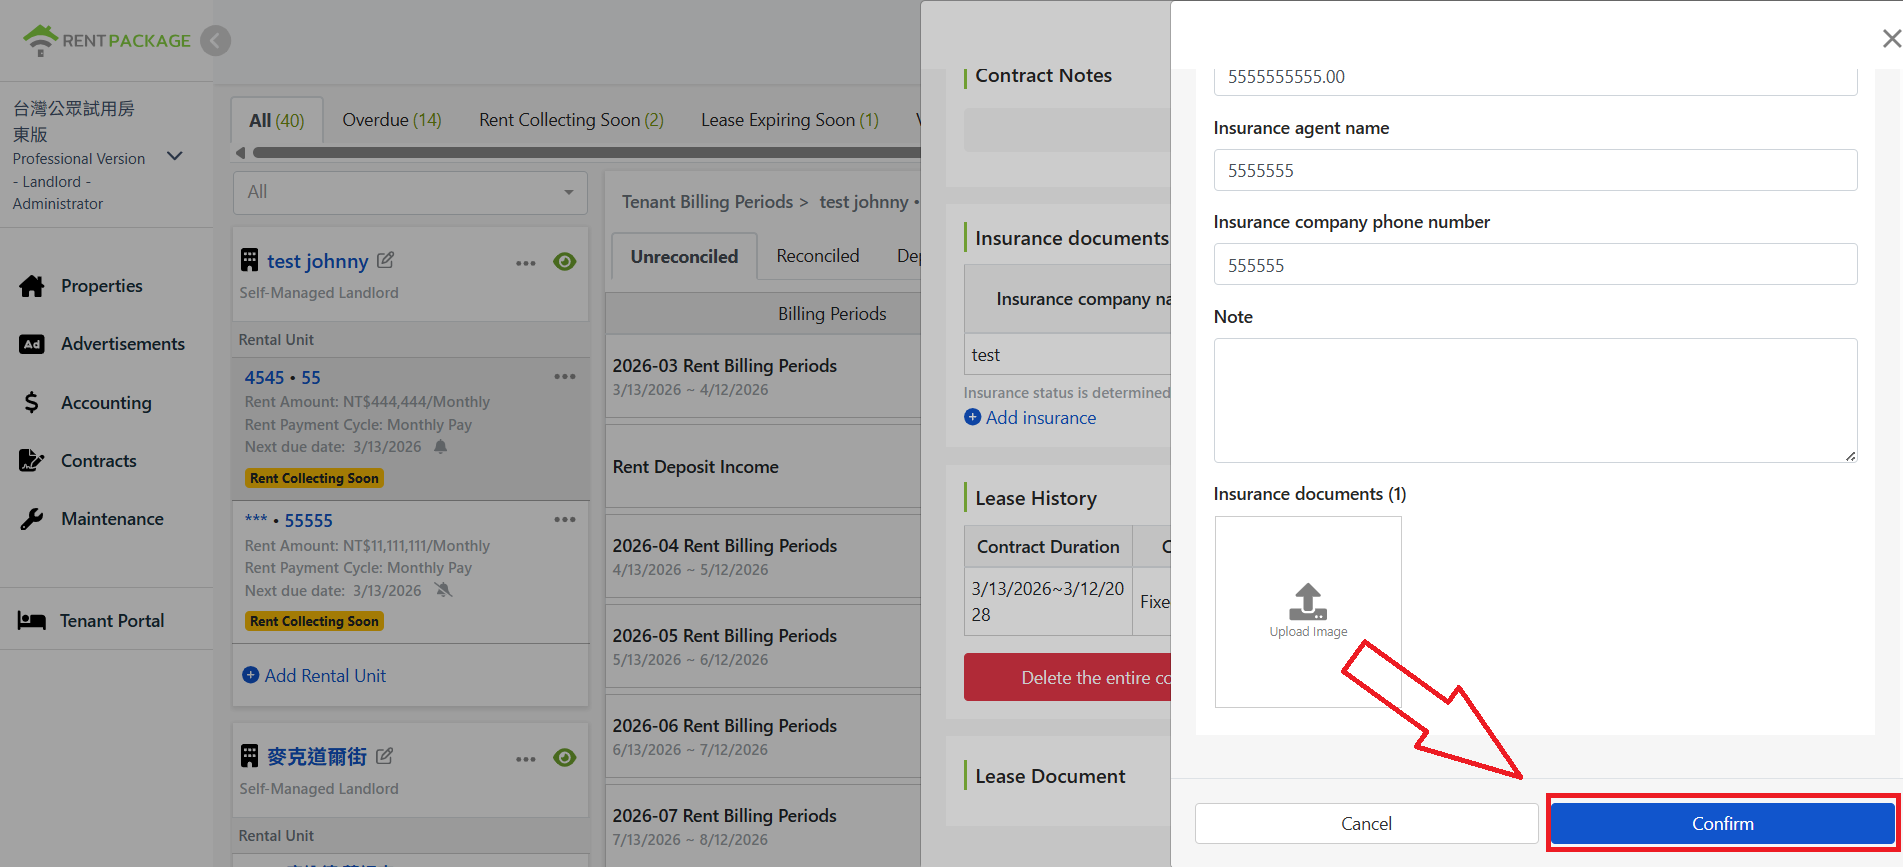The width and height of the screenshot is (1903, 867).
Task: Click muted bell on unit *** • 55555
Action: point(444,590)
